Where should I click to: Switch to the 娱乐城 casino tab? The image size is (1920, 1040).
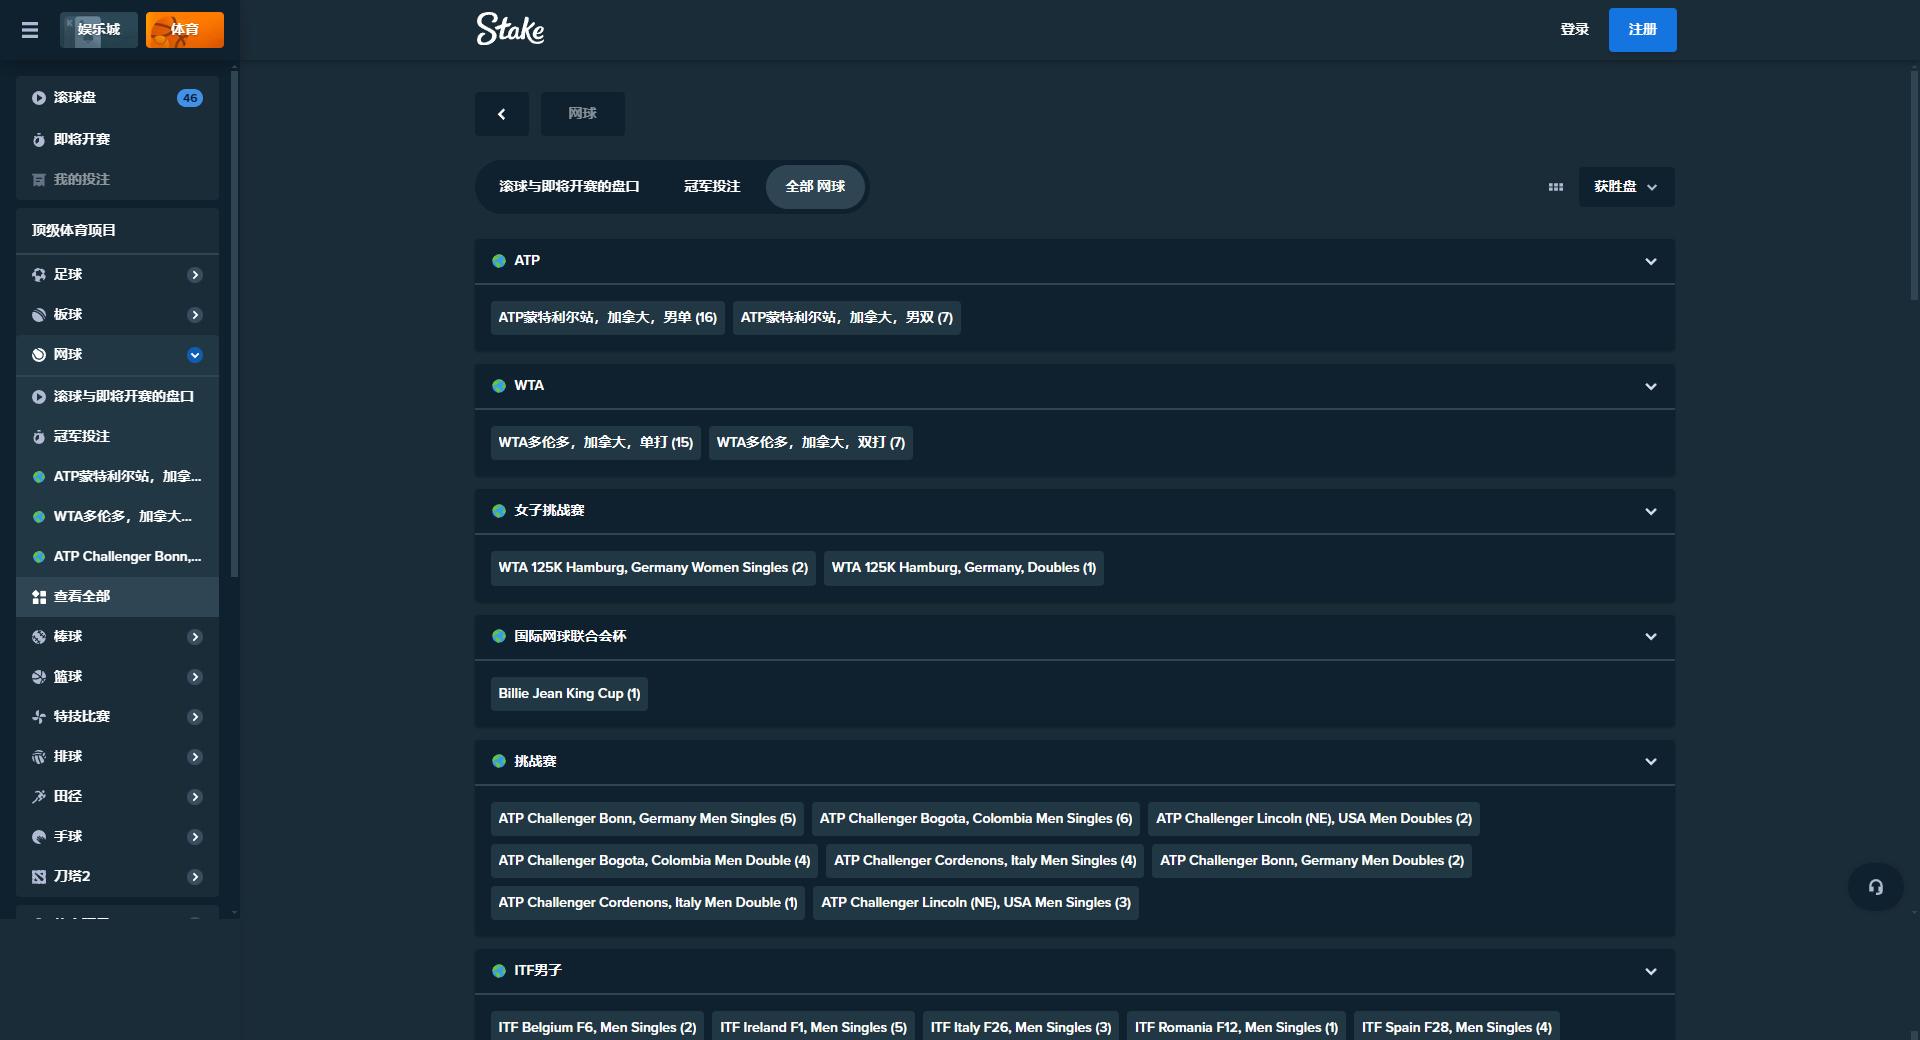click(98, 30)
